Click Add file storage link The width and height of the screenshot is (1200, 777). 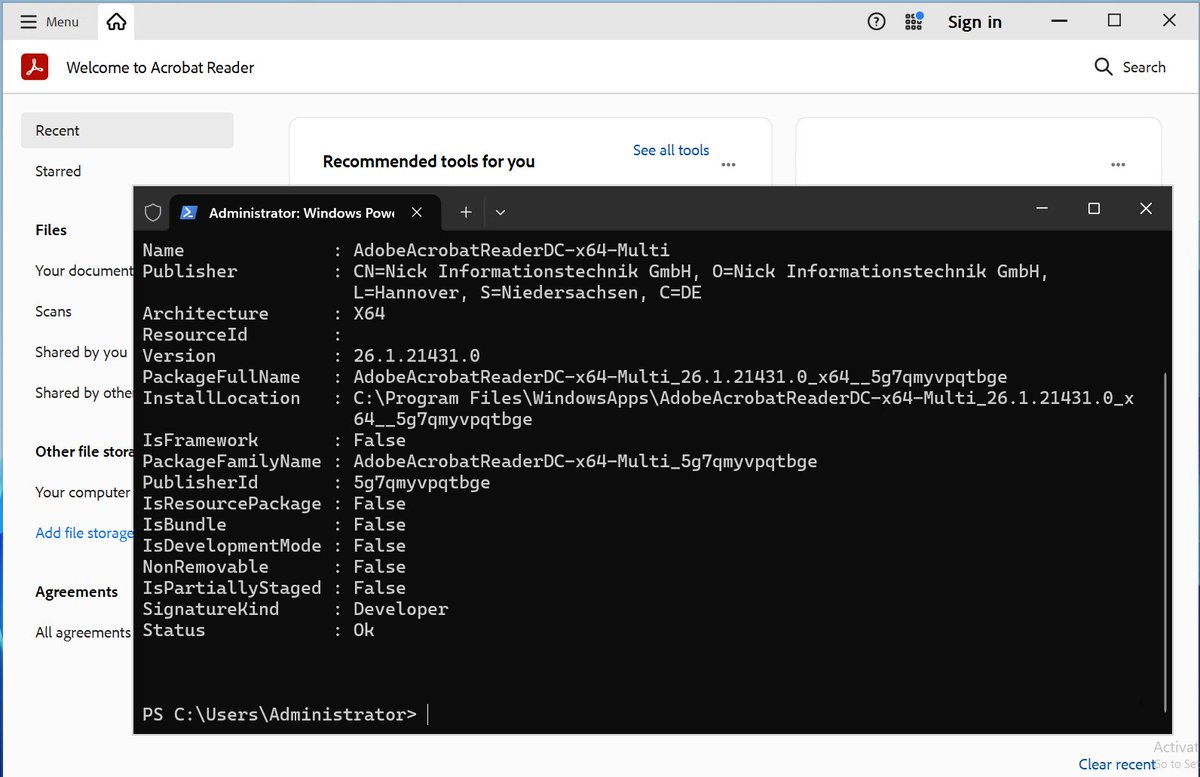[84, 533]
